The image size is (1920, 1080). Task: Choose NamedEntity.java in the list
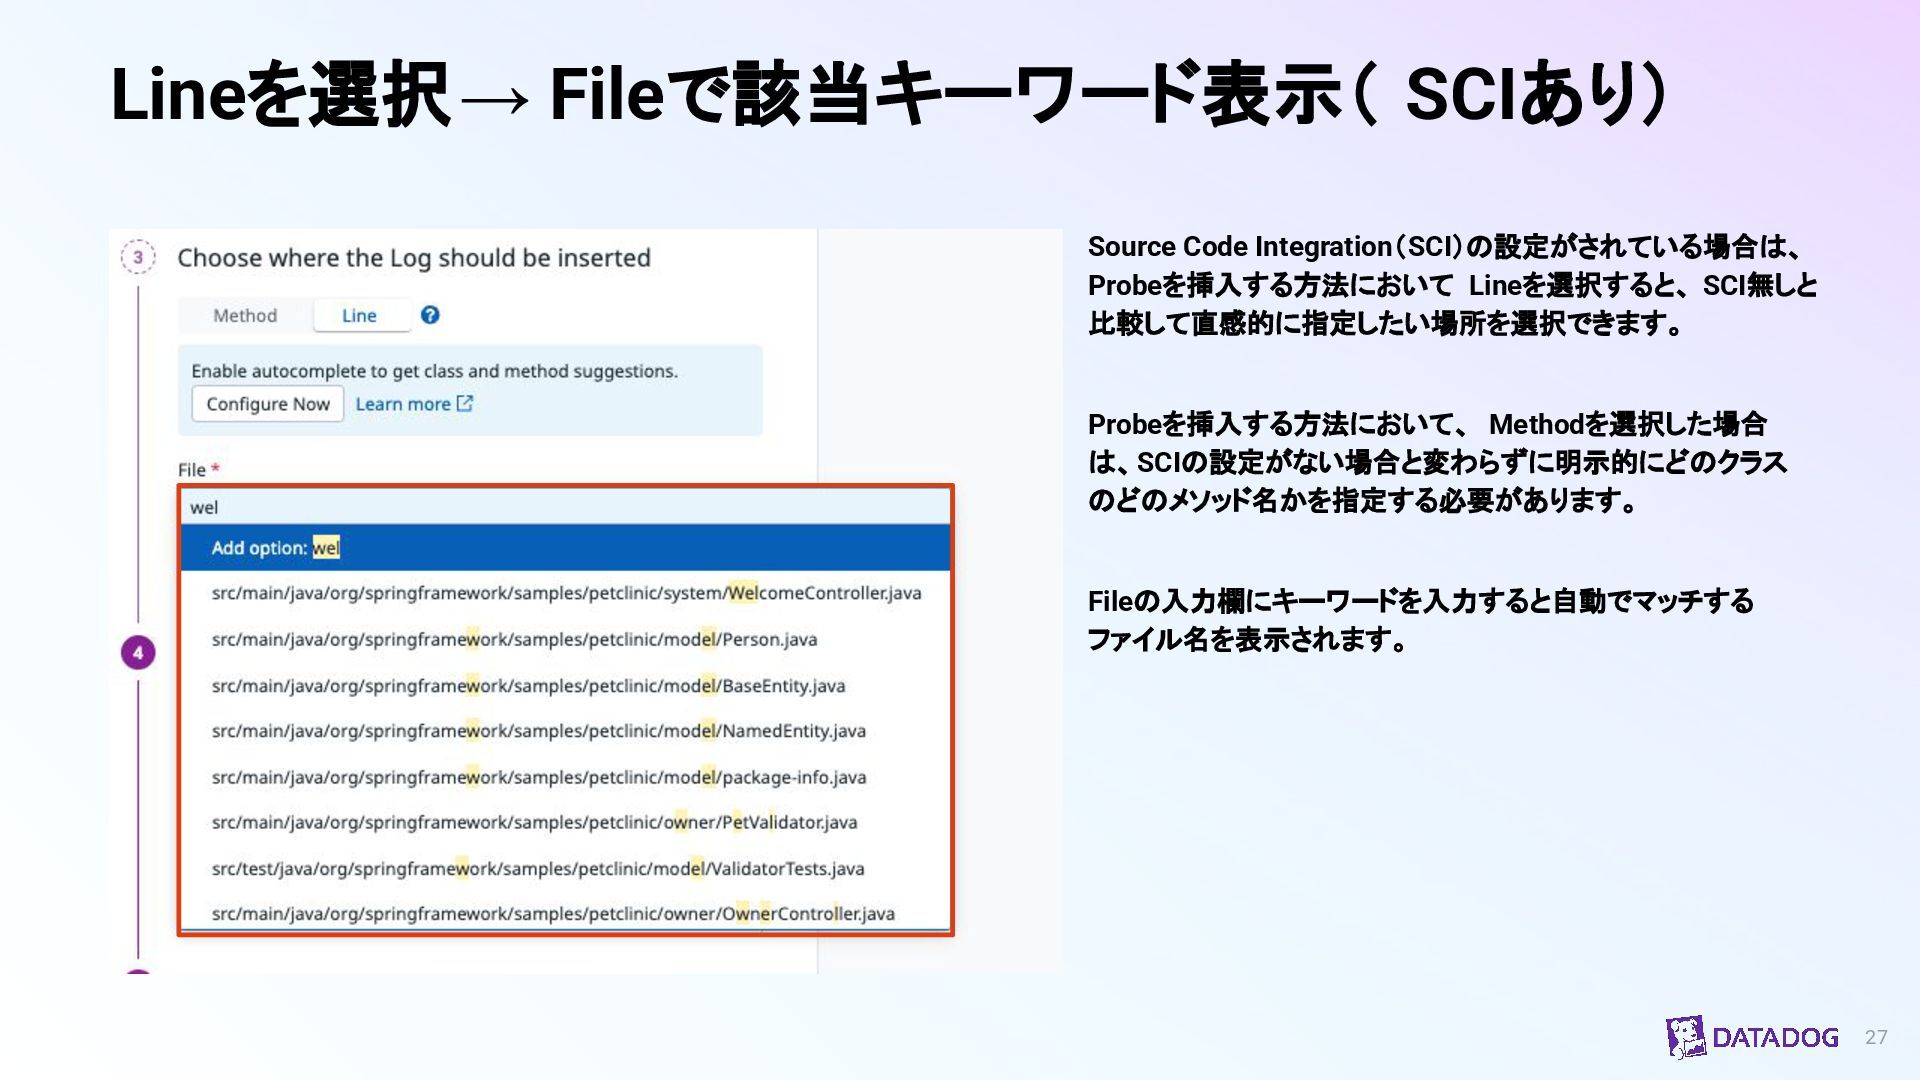[538, 731]
